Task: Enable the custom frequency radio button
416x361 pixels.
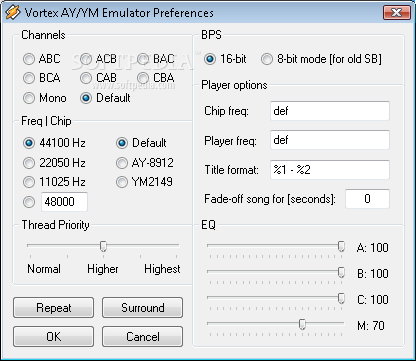Action: [x=29, y=202]
